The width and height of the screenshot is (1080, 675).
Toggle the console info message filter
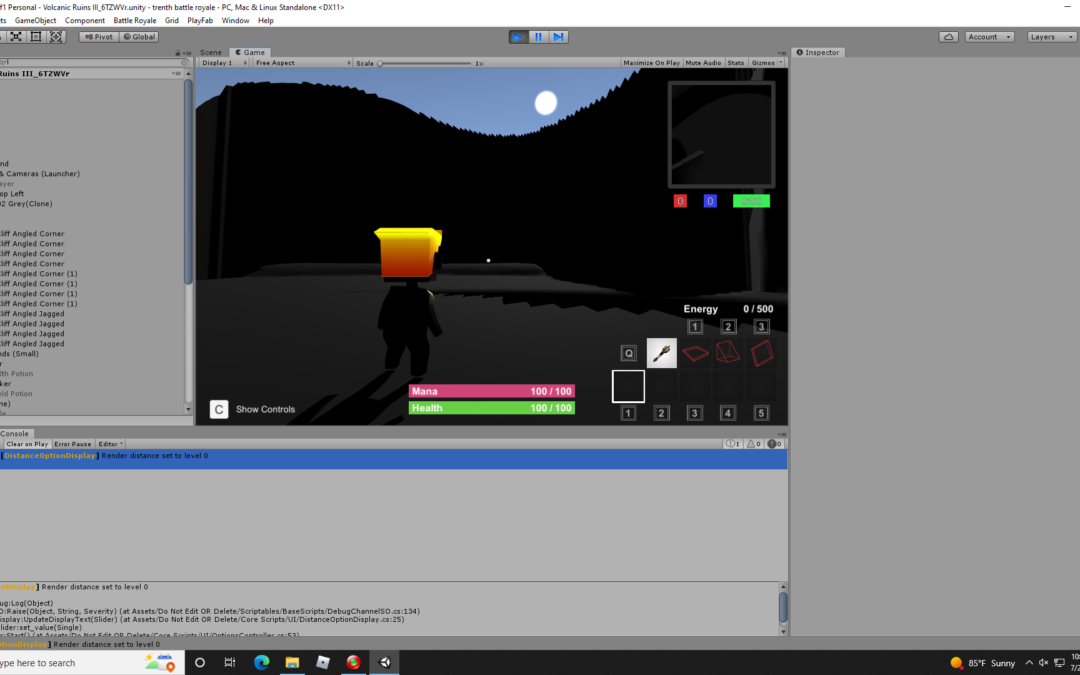click(x=733, y=444)
